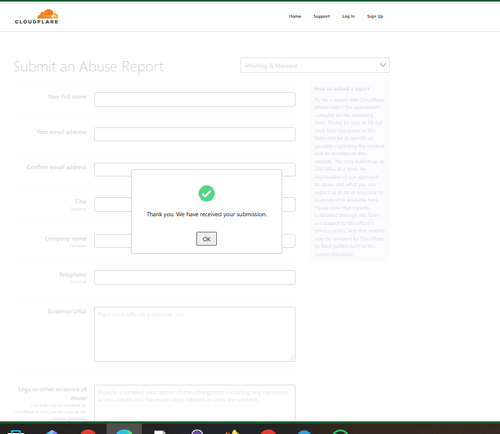Focus the Your full name field

[x=195, y=99]
